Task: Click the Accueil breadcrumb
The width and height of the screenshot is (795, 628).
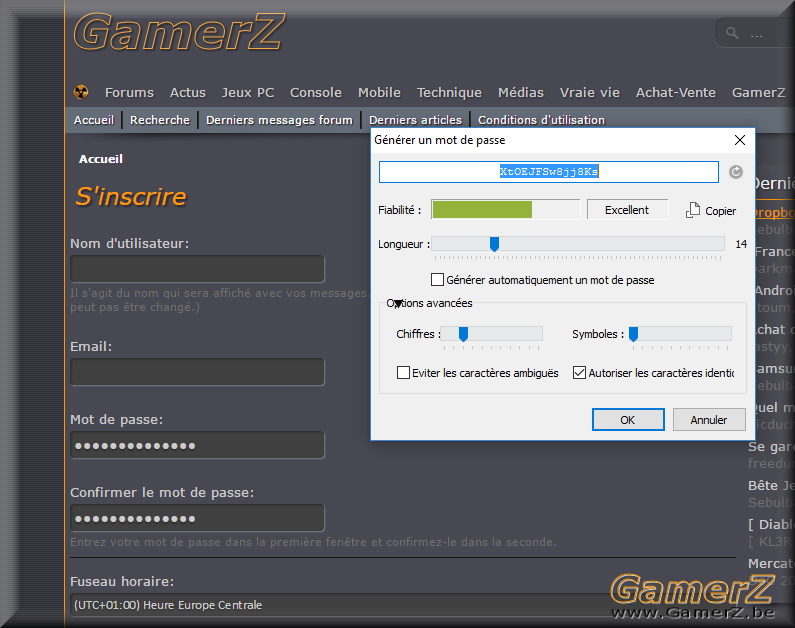Action: click(x=101, y=159)
